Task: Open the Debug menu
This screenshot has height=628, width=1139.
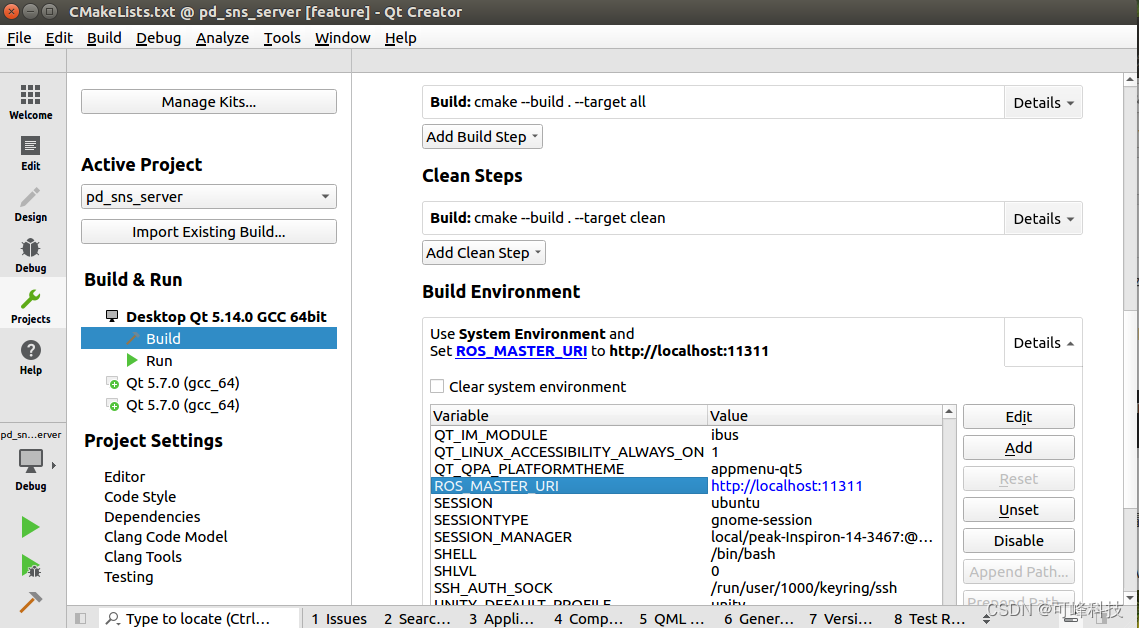Action: (x=158, y=38)
